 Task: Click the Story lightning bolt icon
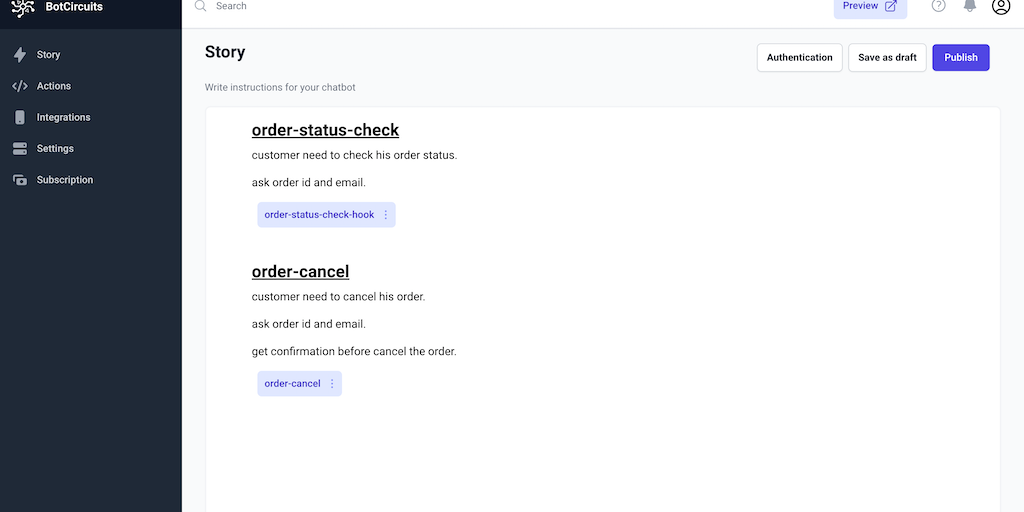point(20,55)
